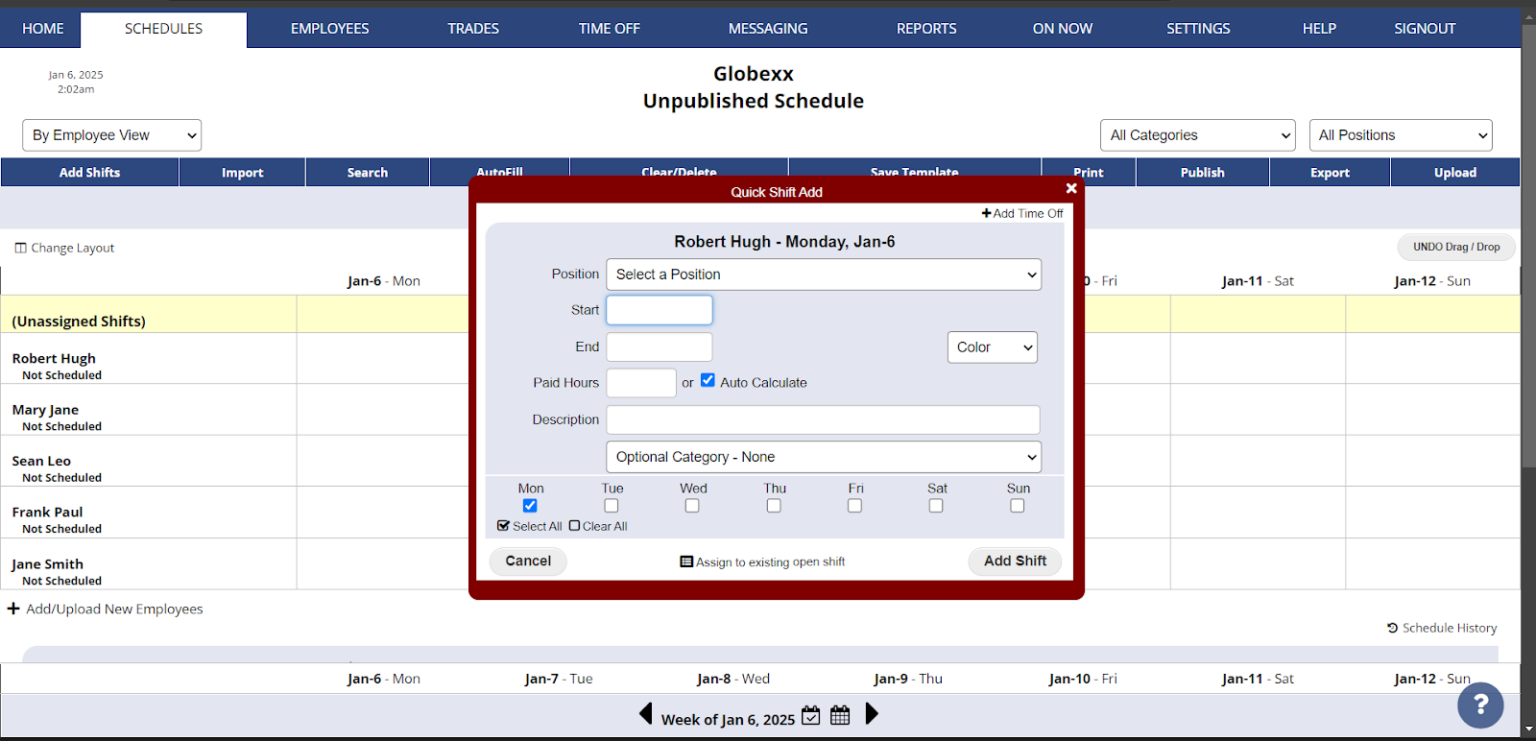Viewport: 1536px width, 741px height.
Task: Click Publish in the schedule toolbar
Action: tap(1202, 172)
